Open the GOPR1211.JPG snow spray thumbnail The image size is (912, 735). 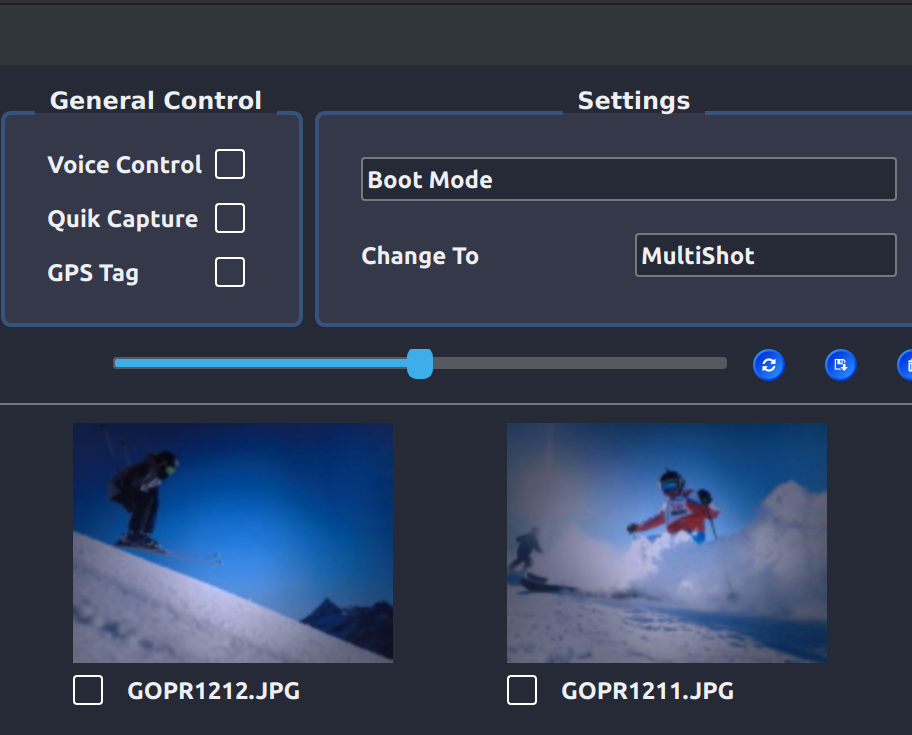pyautogui.click(x=667, y=543)
